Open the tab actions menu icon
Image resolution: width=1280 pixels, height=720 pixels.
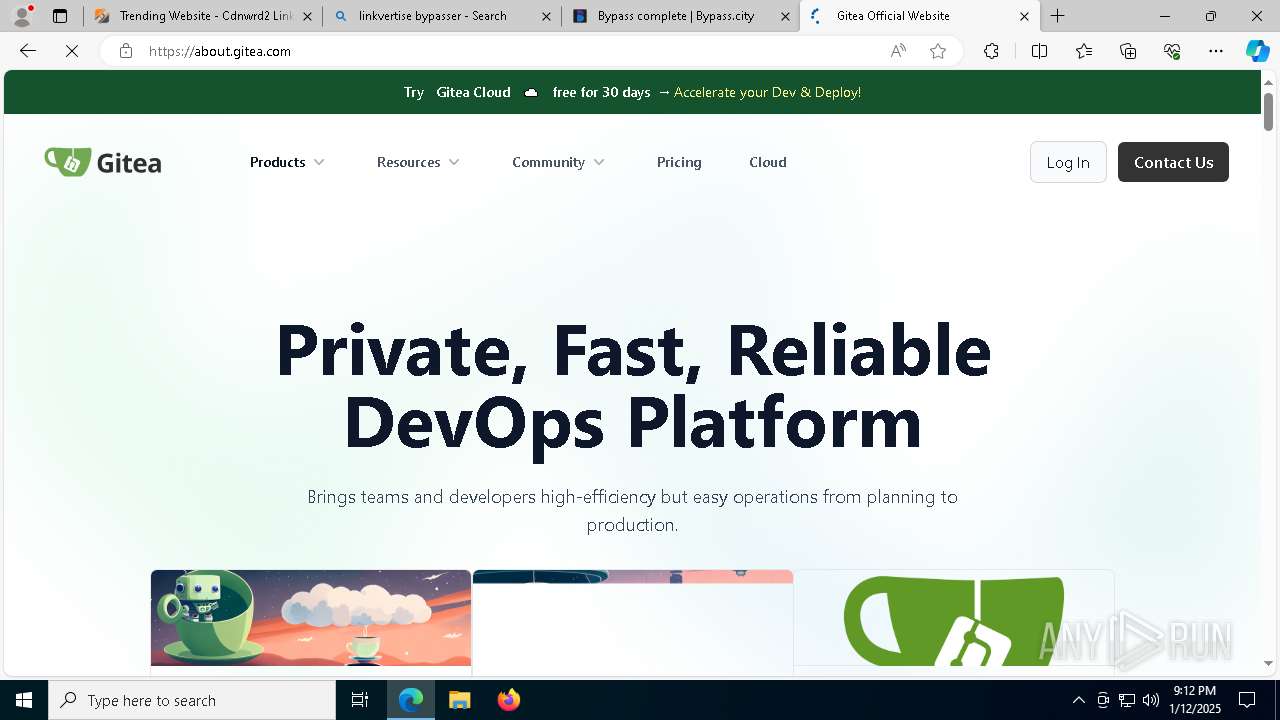click(x=60, y=16)
